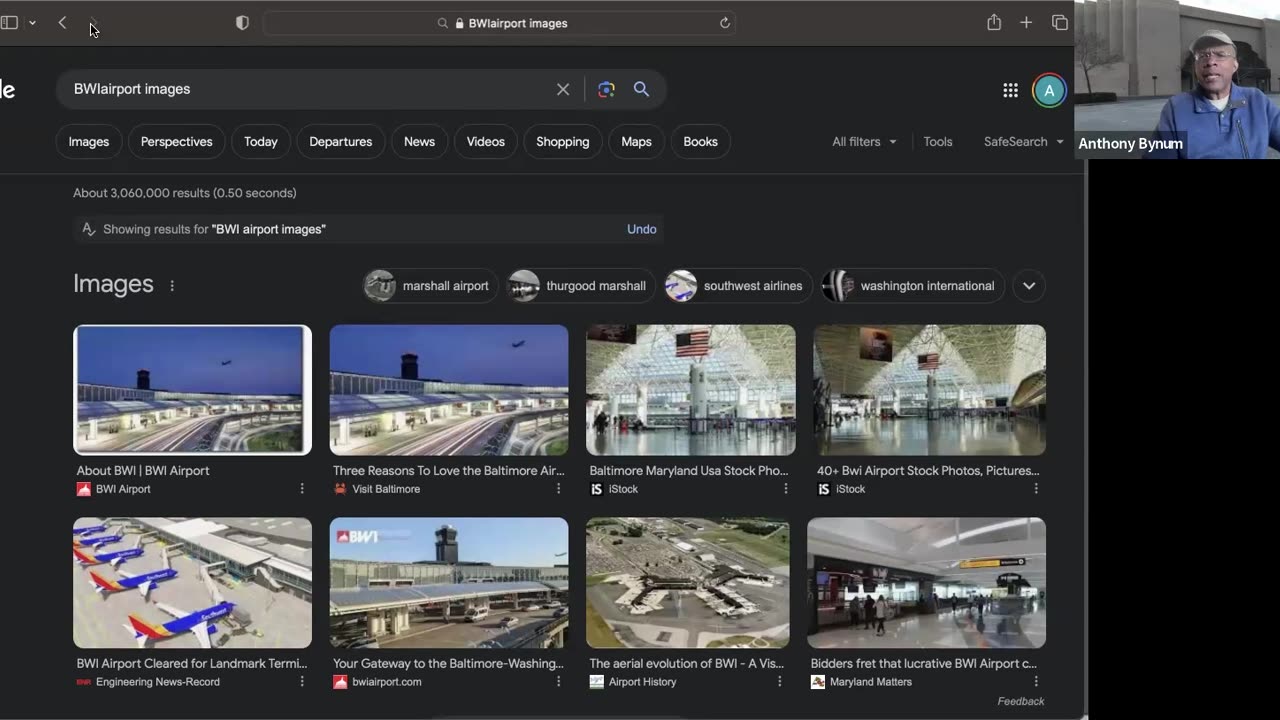Viewport: 1280px width, 720px height.
Task: Open Three Reasons To Love Baltimore thumbnail
Action: tap(449, 390)
